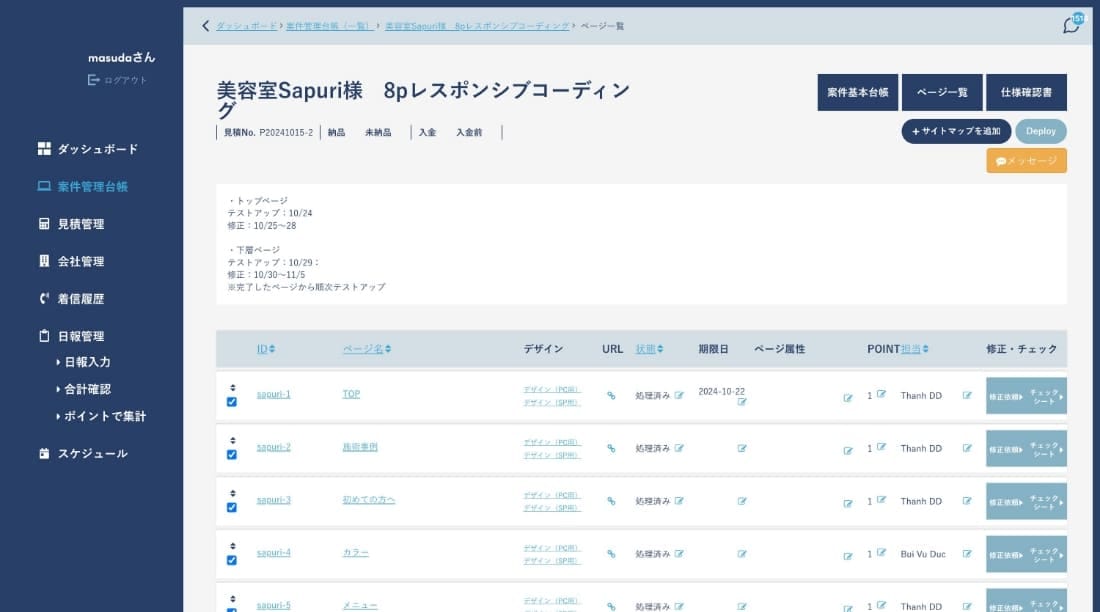Click the edit pencil beside Thanh DD on sapuri-1
The height and width of the screenshot is (612, 1100).
tap(966, 395)
